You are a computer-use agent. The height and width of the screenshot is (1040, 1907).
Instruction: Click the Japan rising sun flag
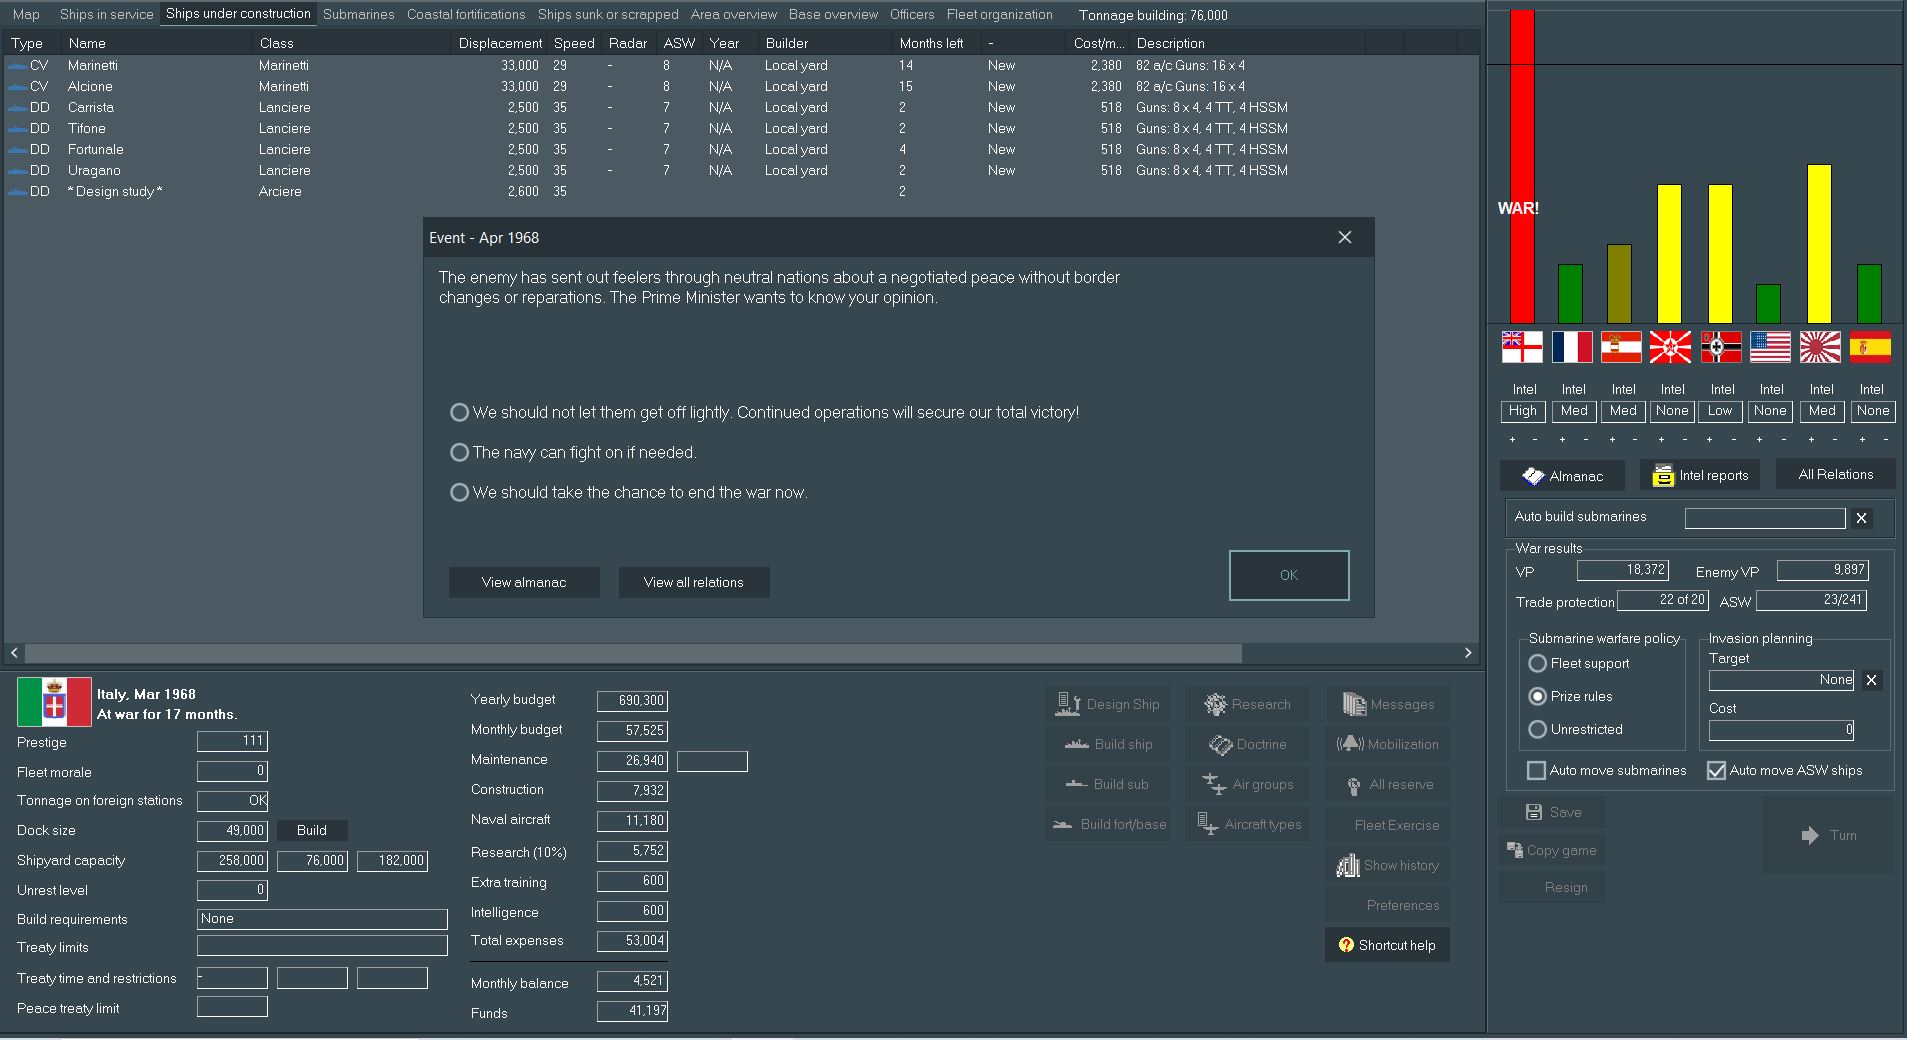[1820, 347]
